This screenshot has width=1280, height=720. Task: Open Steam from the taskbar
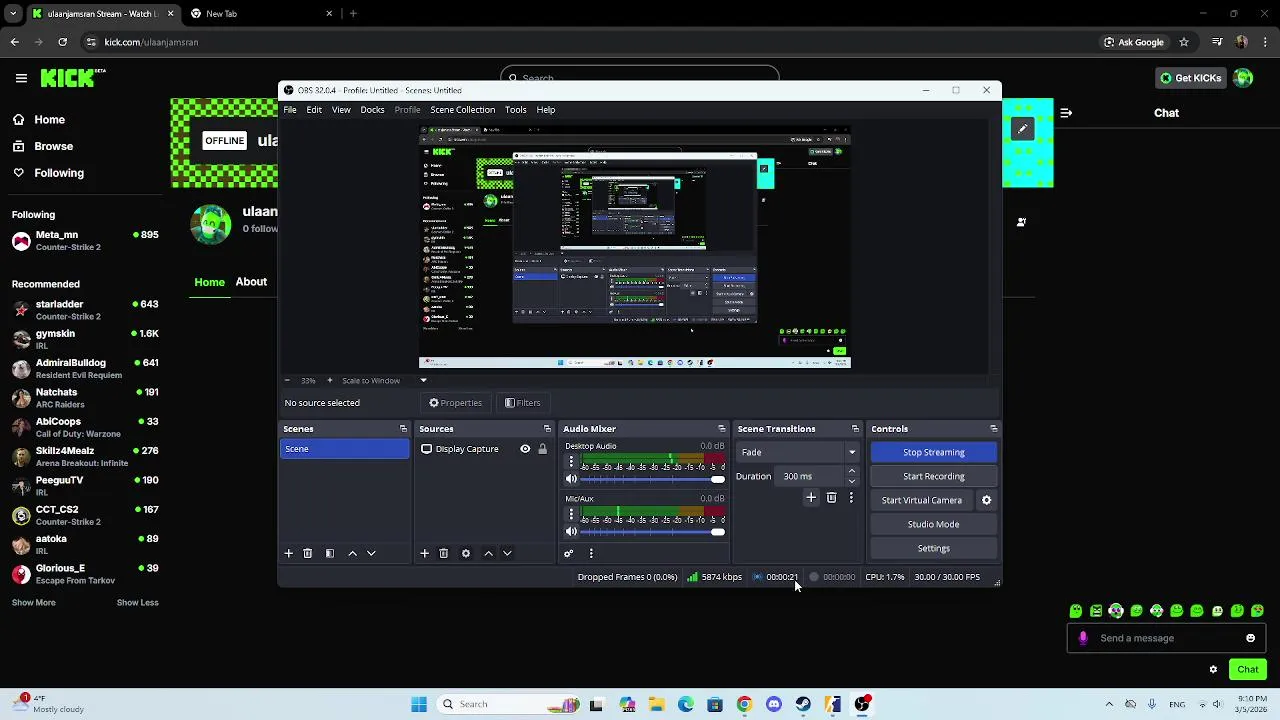click(803, 704)
